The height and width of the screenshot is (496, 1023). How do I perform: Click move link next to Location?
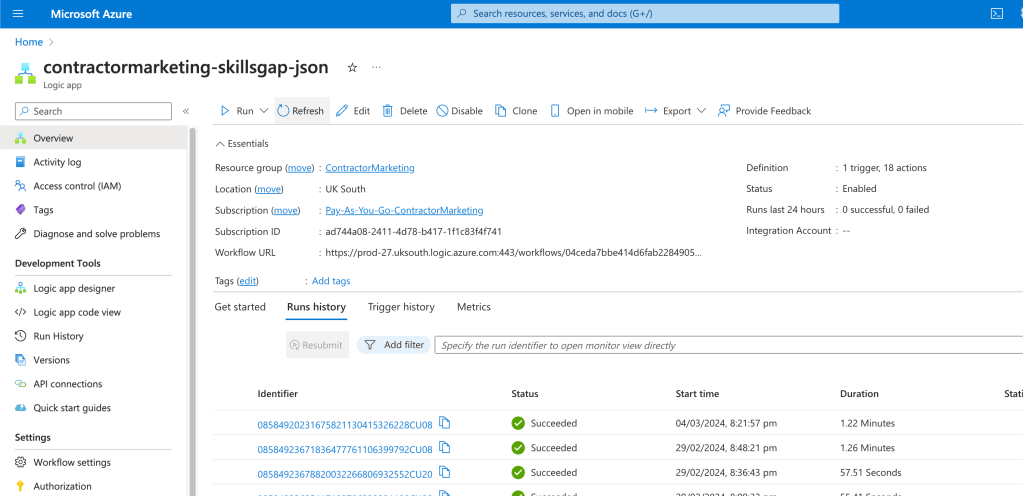coord(269,189)
